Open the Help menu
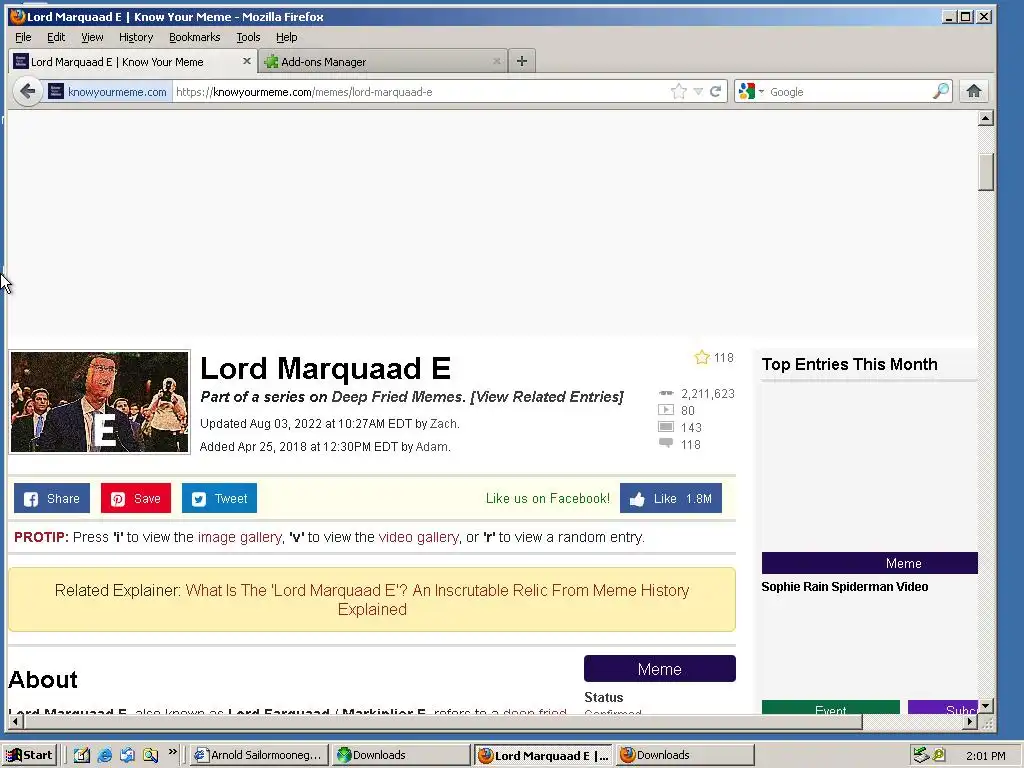1024x768 pixels. click(x=286, y=37)
